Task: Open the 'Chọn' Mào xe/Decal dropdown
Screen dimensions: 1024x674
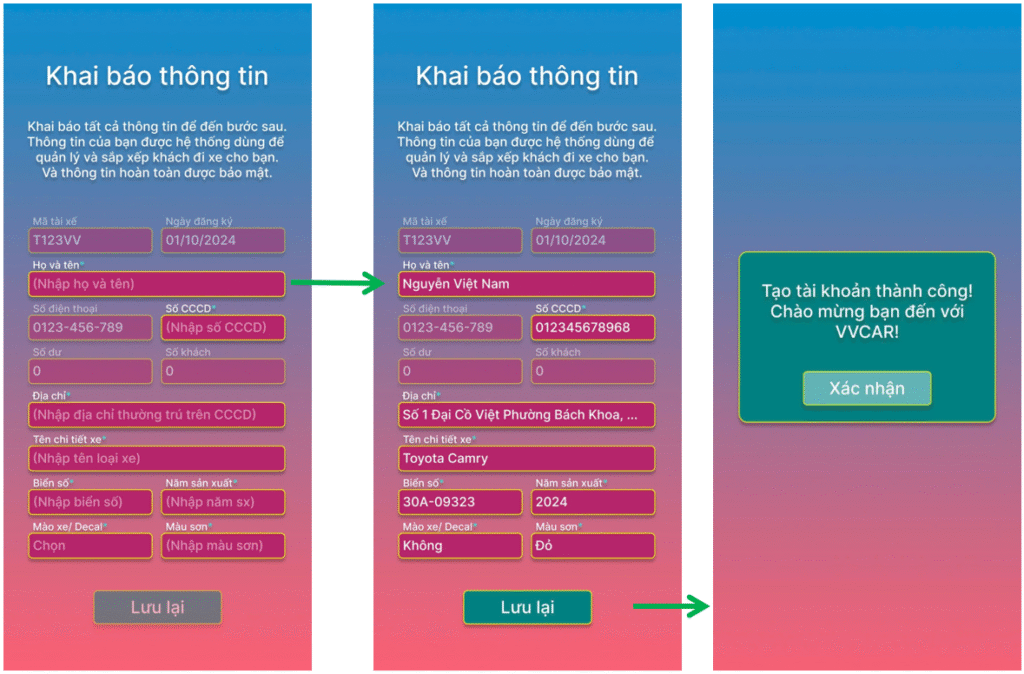Action: [91, 546]
